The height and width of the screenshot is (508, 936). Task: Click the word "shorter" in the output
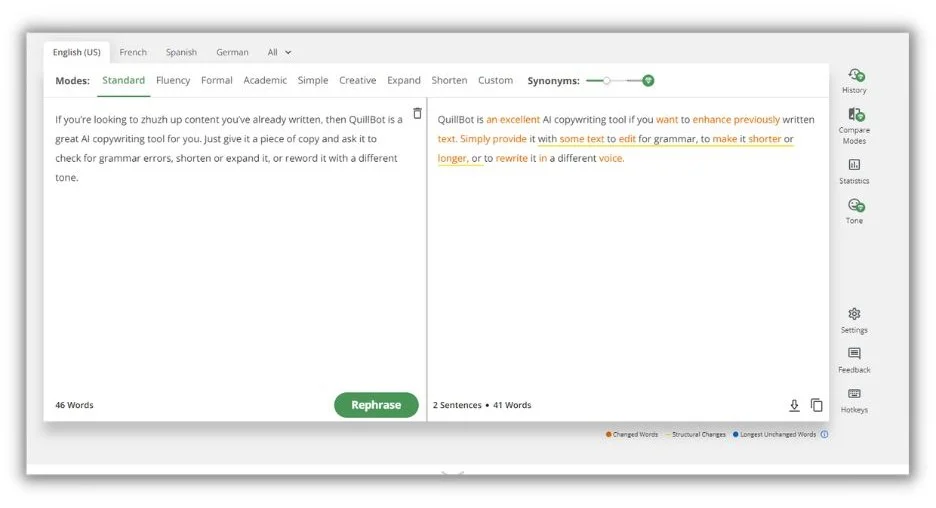pyautogui.click(x=765, y=138)
